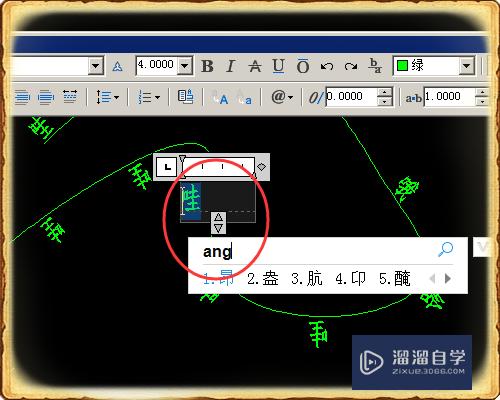Apply strikethrough to selected text

coord(255,66)
